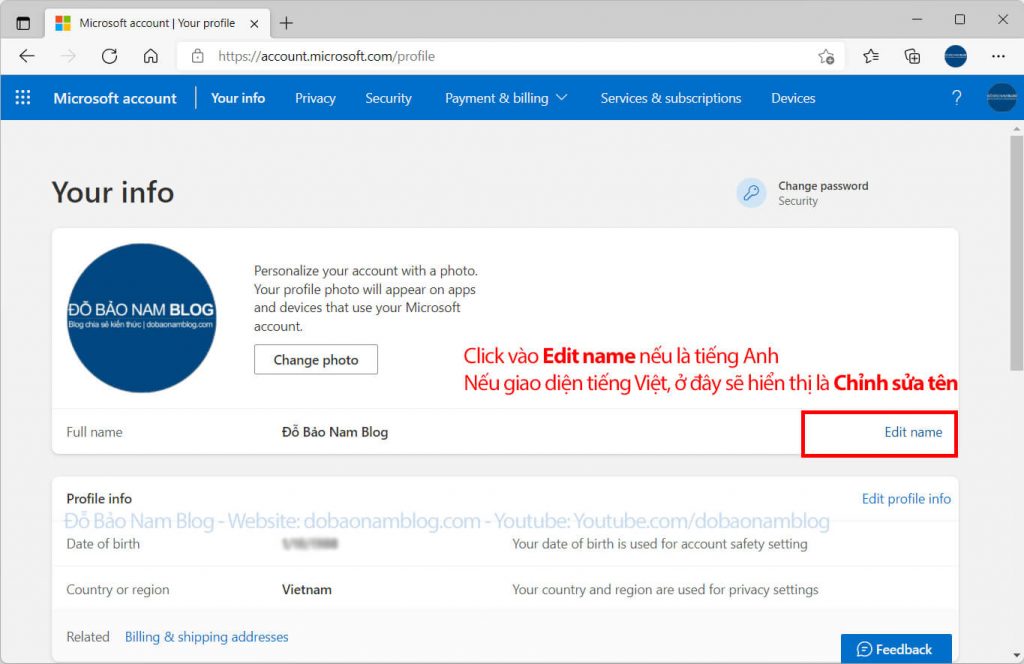Open the Help question mark
This screenshot has width=1024, height=664.
click(x=956, y=98)
